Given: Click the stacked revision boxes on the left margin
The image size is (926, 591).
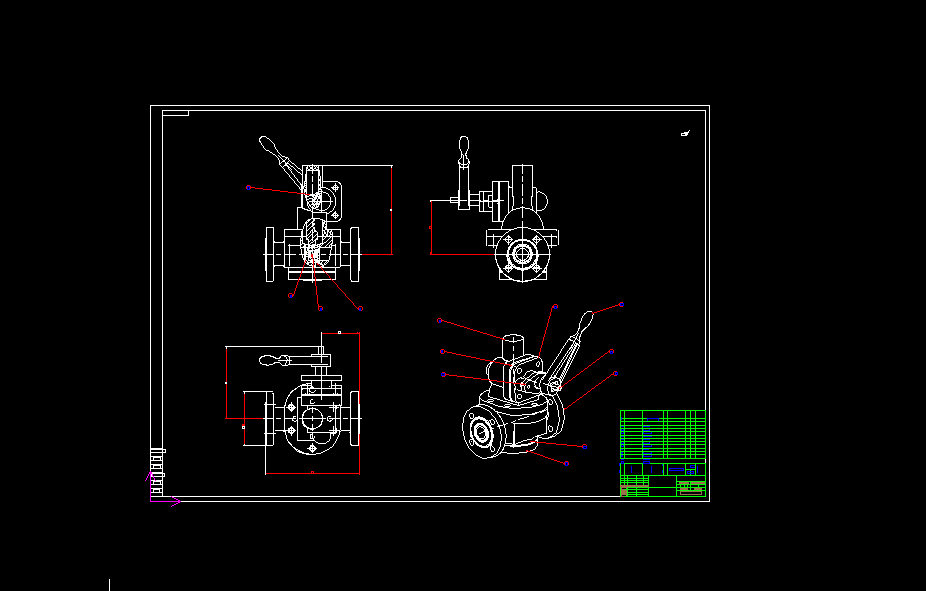Looking at the screenshot, I should (x=157, y=462).
